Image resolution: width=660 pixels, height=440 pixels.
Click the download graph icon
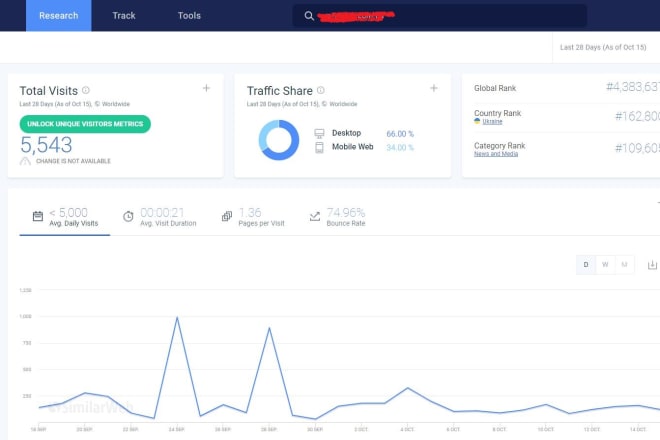click(652, 265)
